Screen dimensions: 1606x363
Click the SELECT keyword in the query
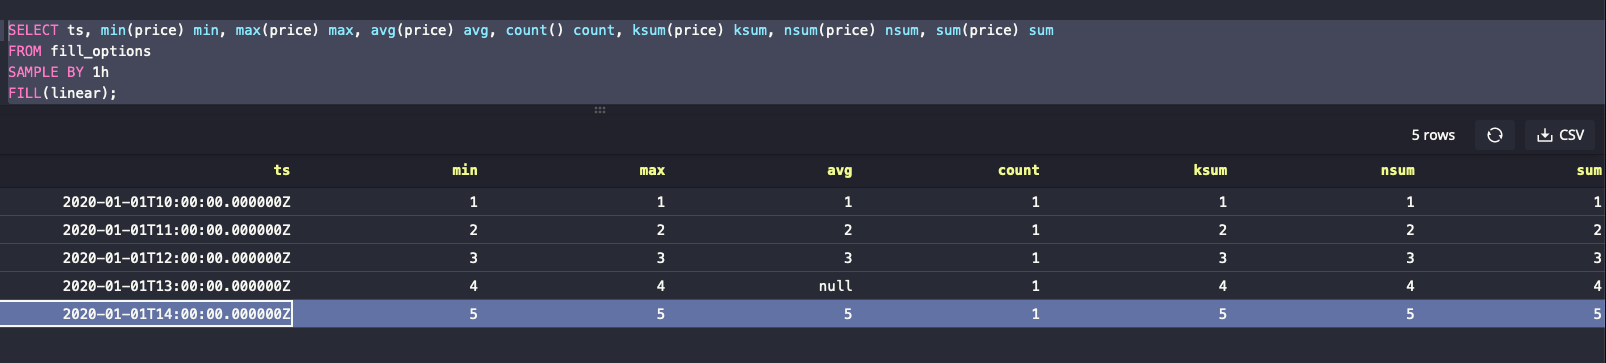coord(33,30)
